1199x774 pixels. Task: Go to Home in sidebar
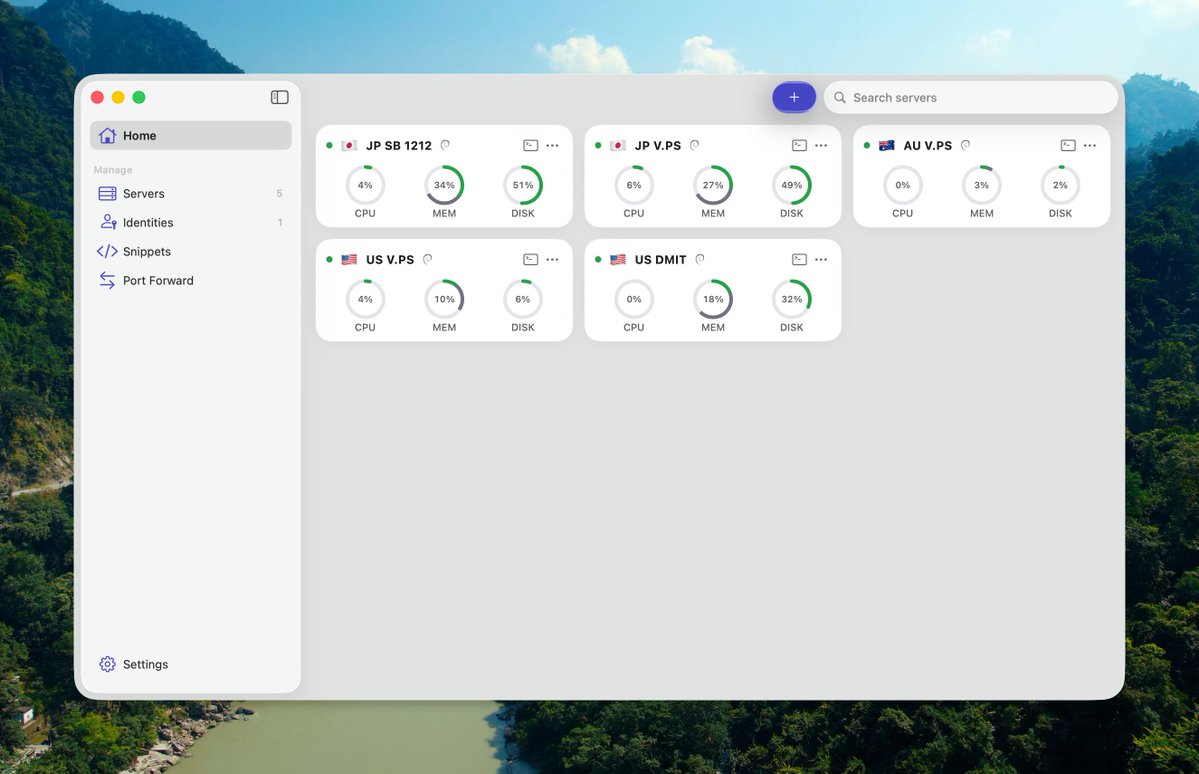point(190,135)
